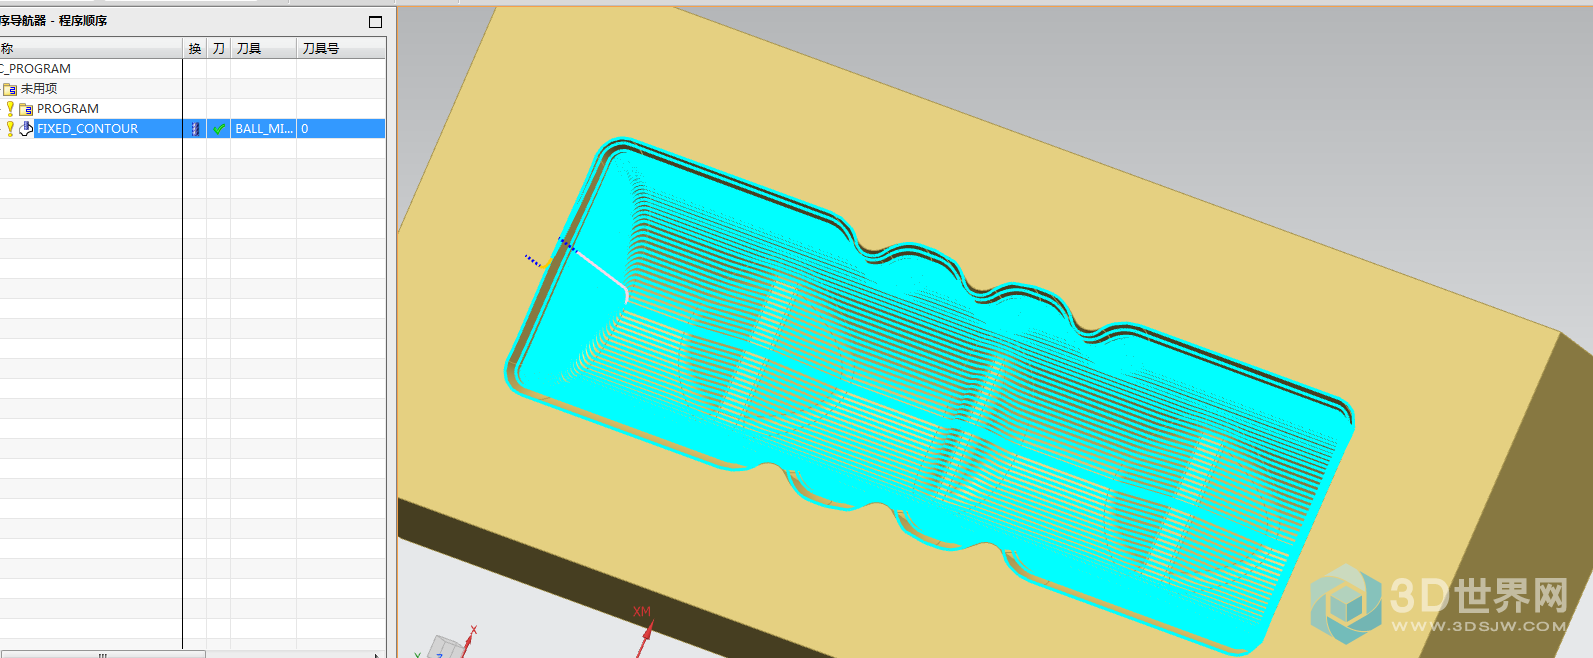Click the green toolpath status checkmark
1593x658 pixels.
click(219, 128)
